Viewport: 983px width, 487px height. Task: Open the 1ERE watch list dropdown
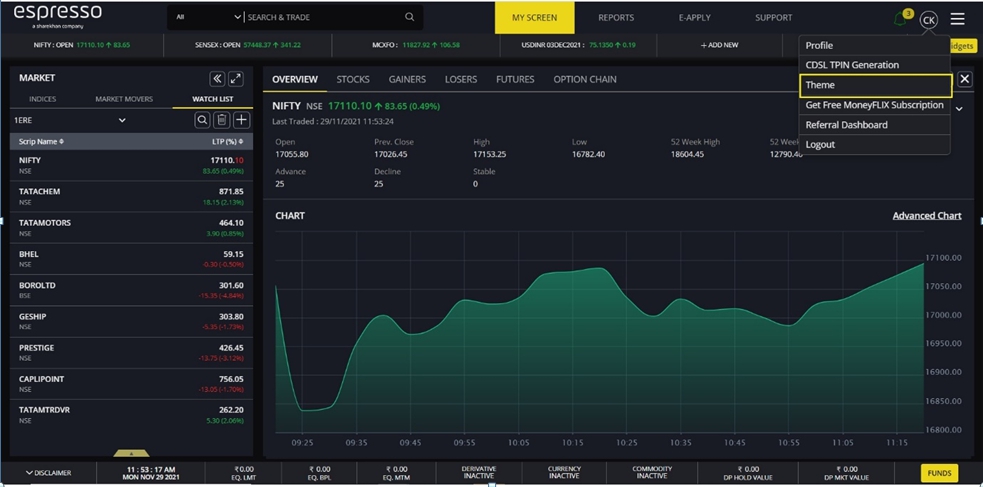point(69,120)
